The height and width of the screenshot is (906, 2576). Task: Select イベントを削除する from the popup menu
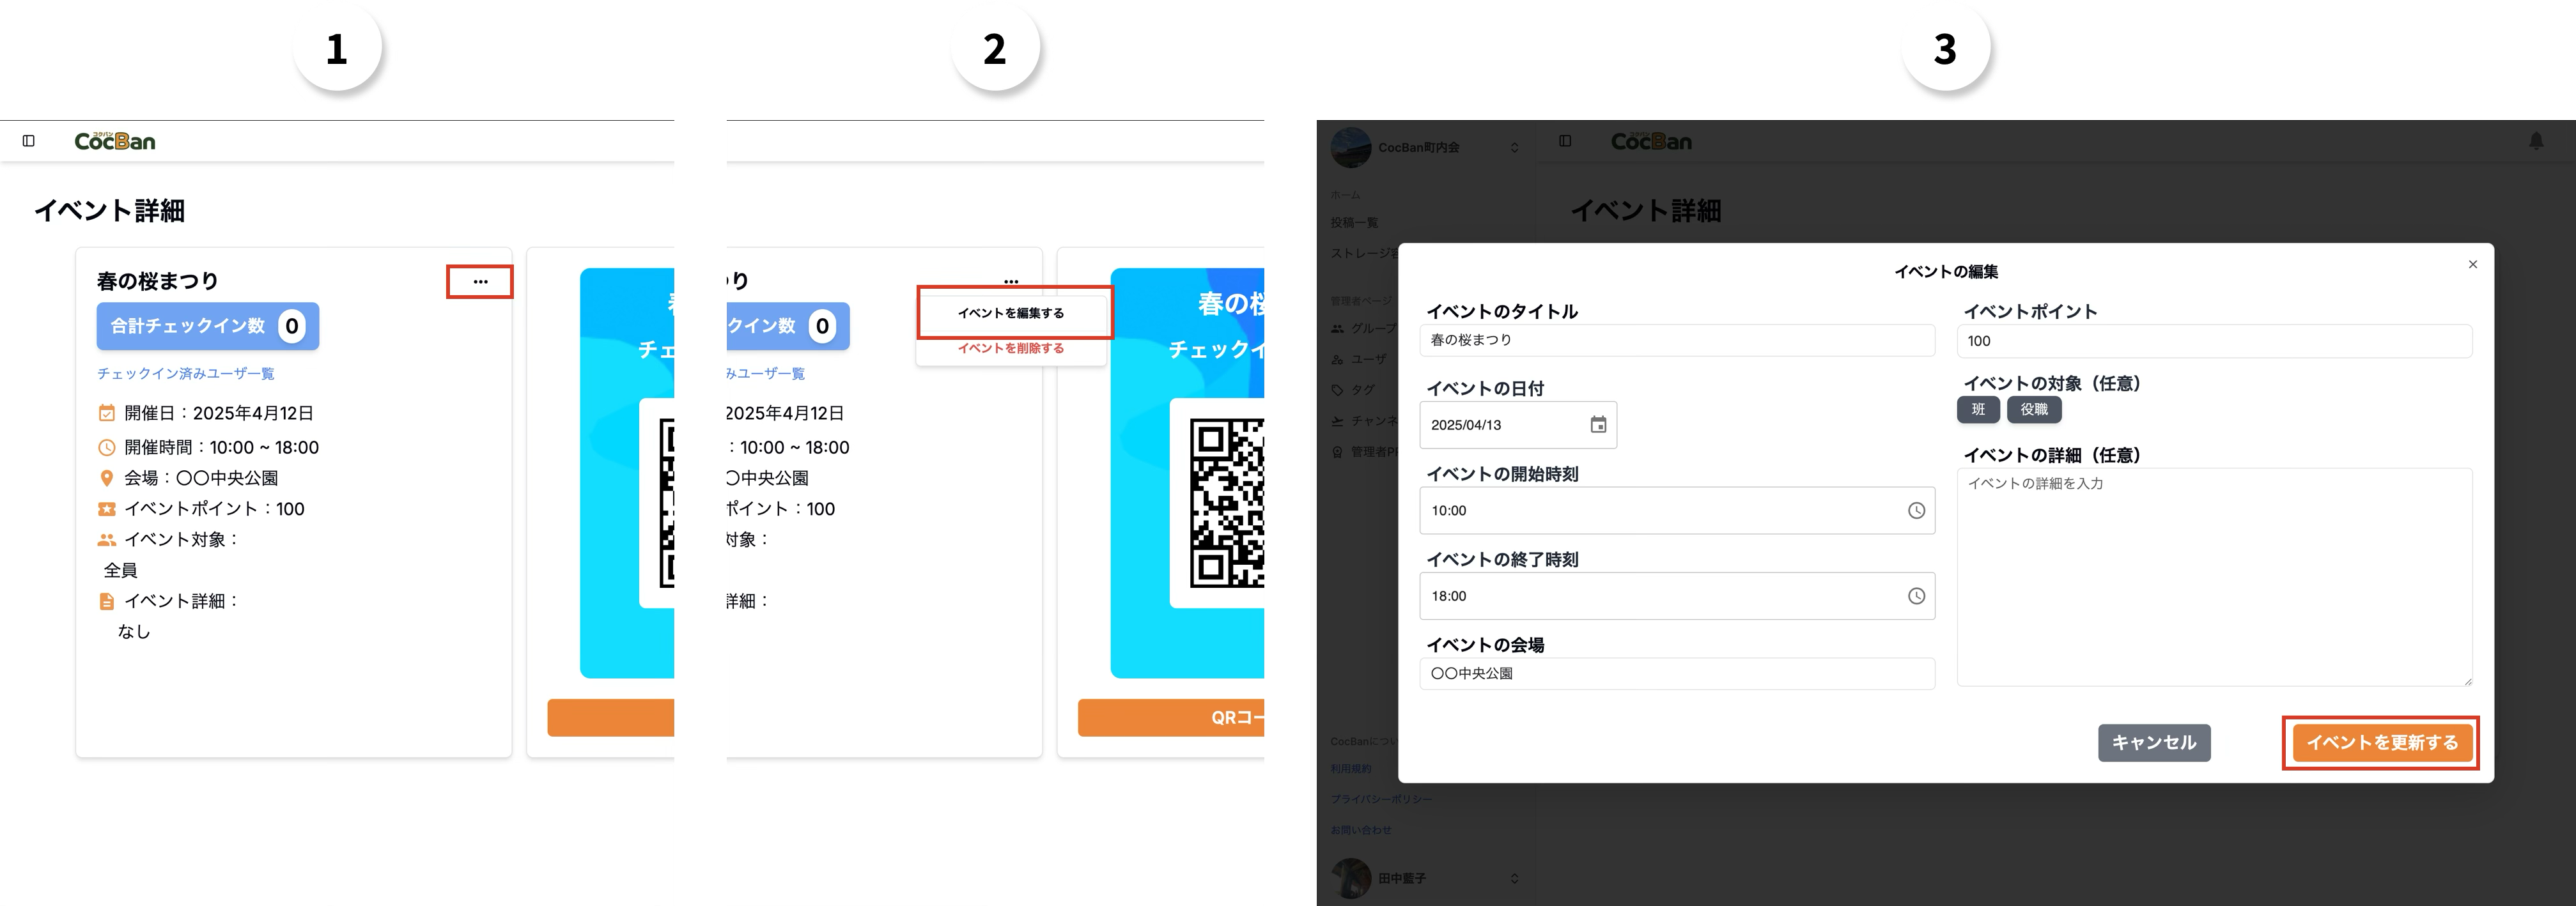[1011, 348]
